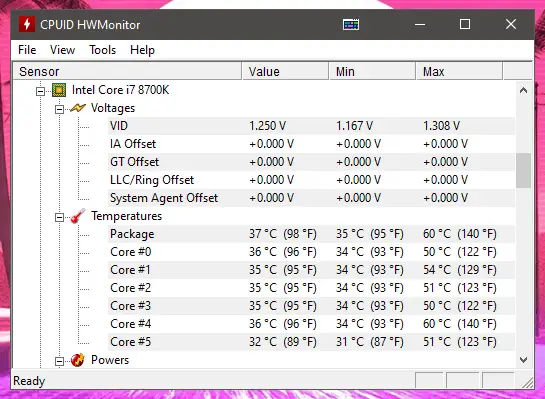This screenshot has width=545, height=399.
Task: Click Core #0 value 36 °C (96 °F)
Action: tap(283, 252)
